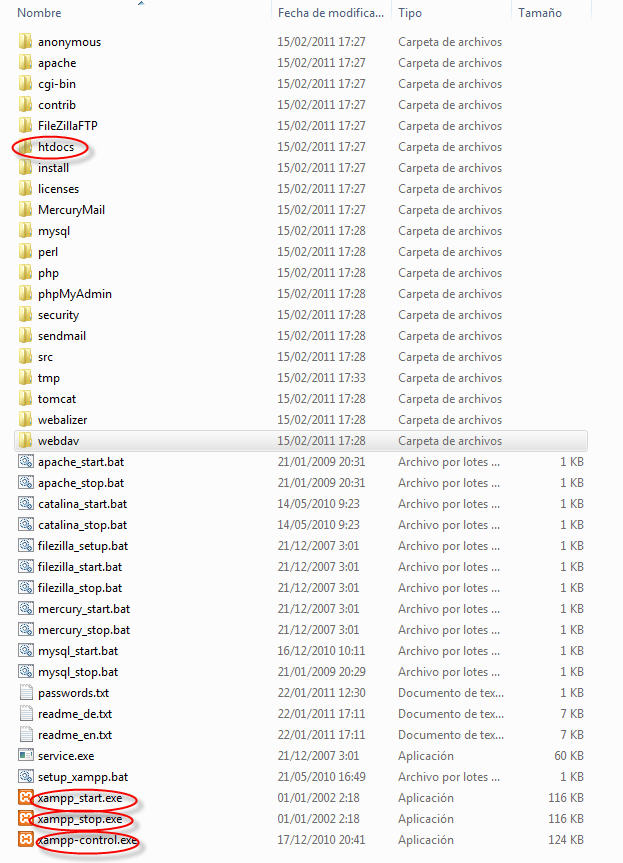Select the highlighted webdav folder row

coord(300,441)
